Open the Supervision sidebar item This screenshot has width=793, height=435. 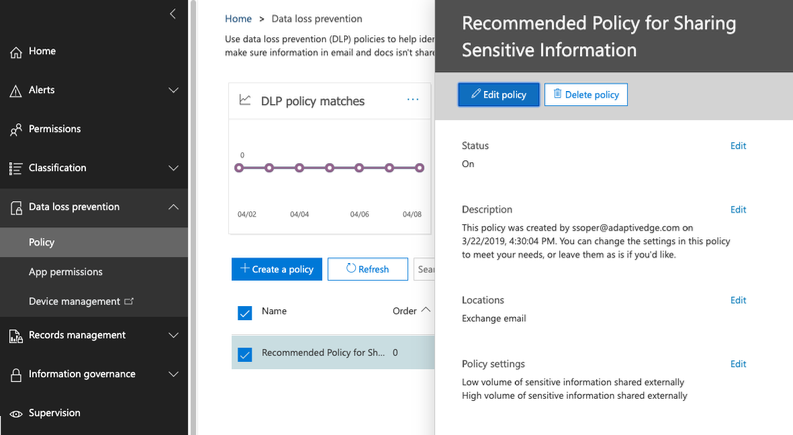tap(94, 413)
